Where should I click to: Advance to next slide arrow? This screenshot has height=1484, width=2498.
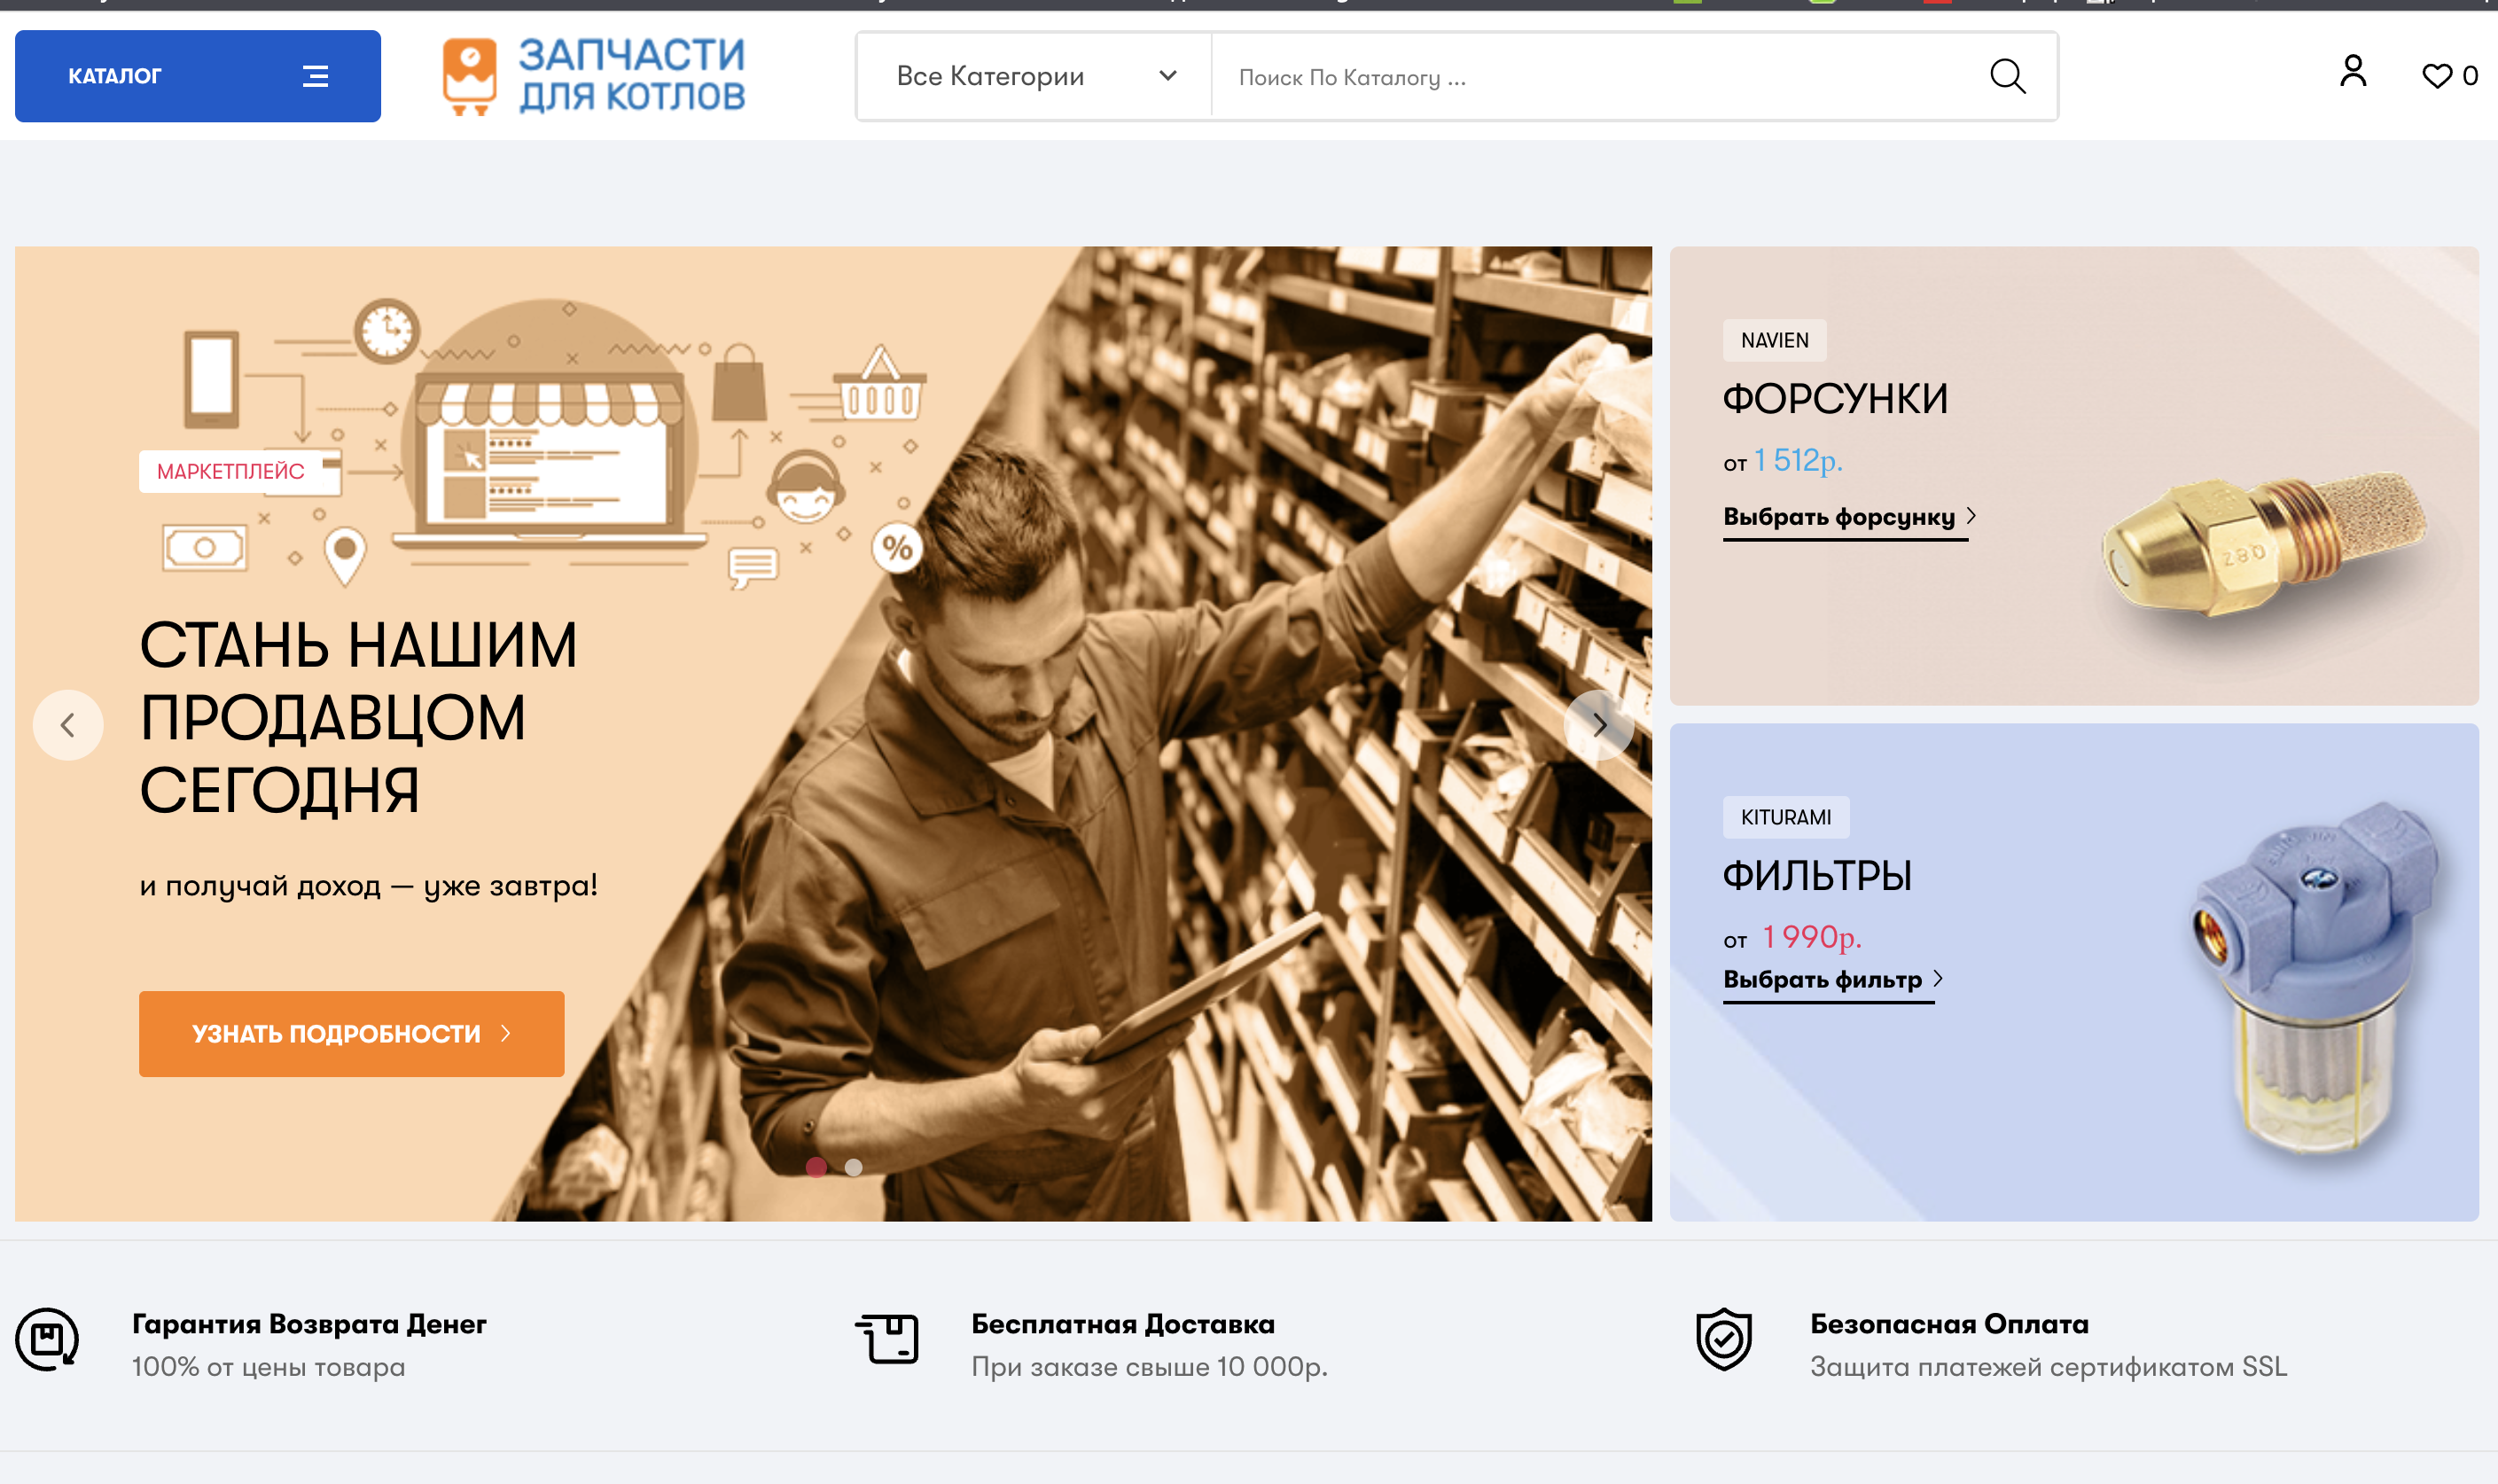pos(1598,725)
